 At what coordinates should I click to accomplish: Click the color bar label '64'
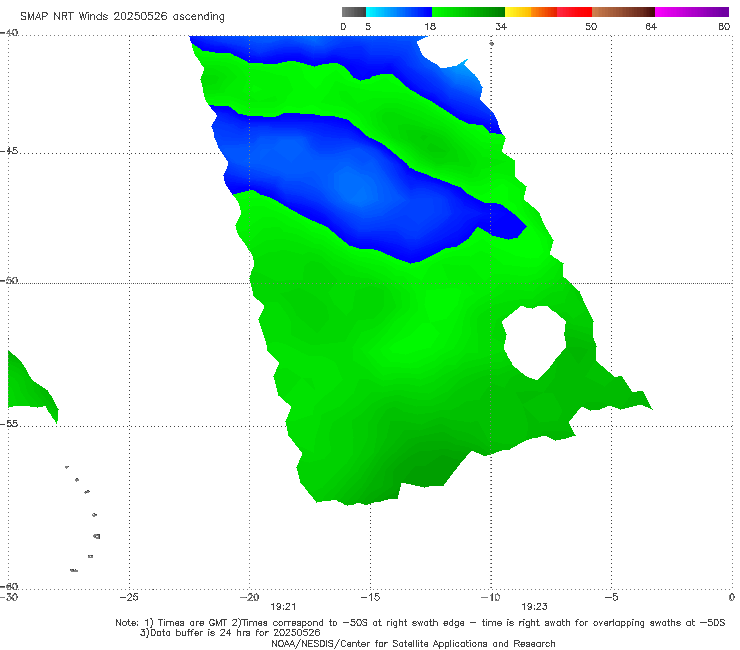(651, 26)
